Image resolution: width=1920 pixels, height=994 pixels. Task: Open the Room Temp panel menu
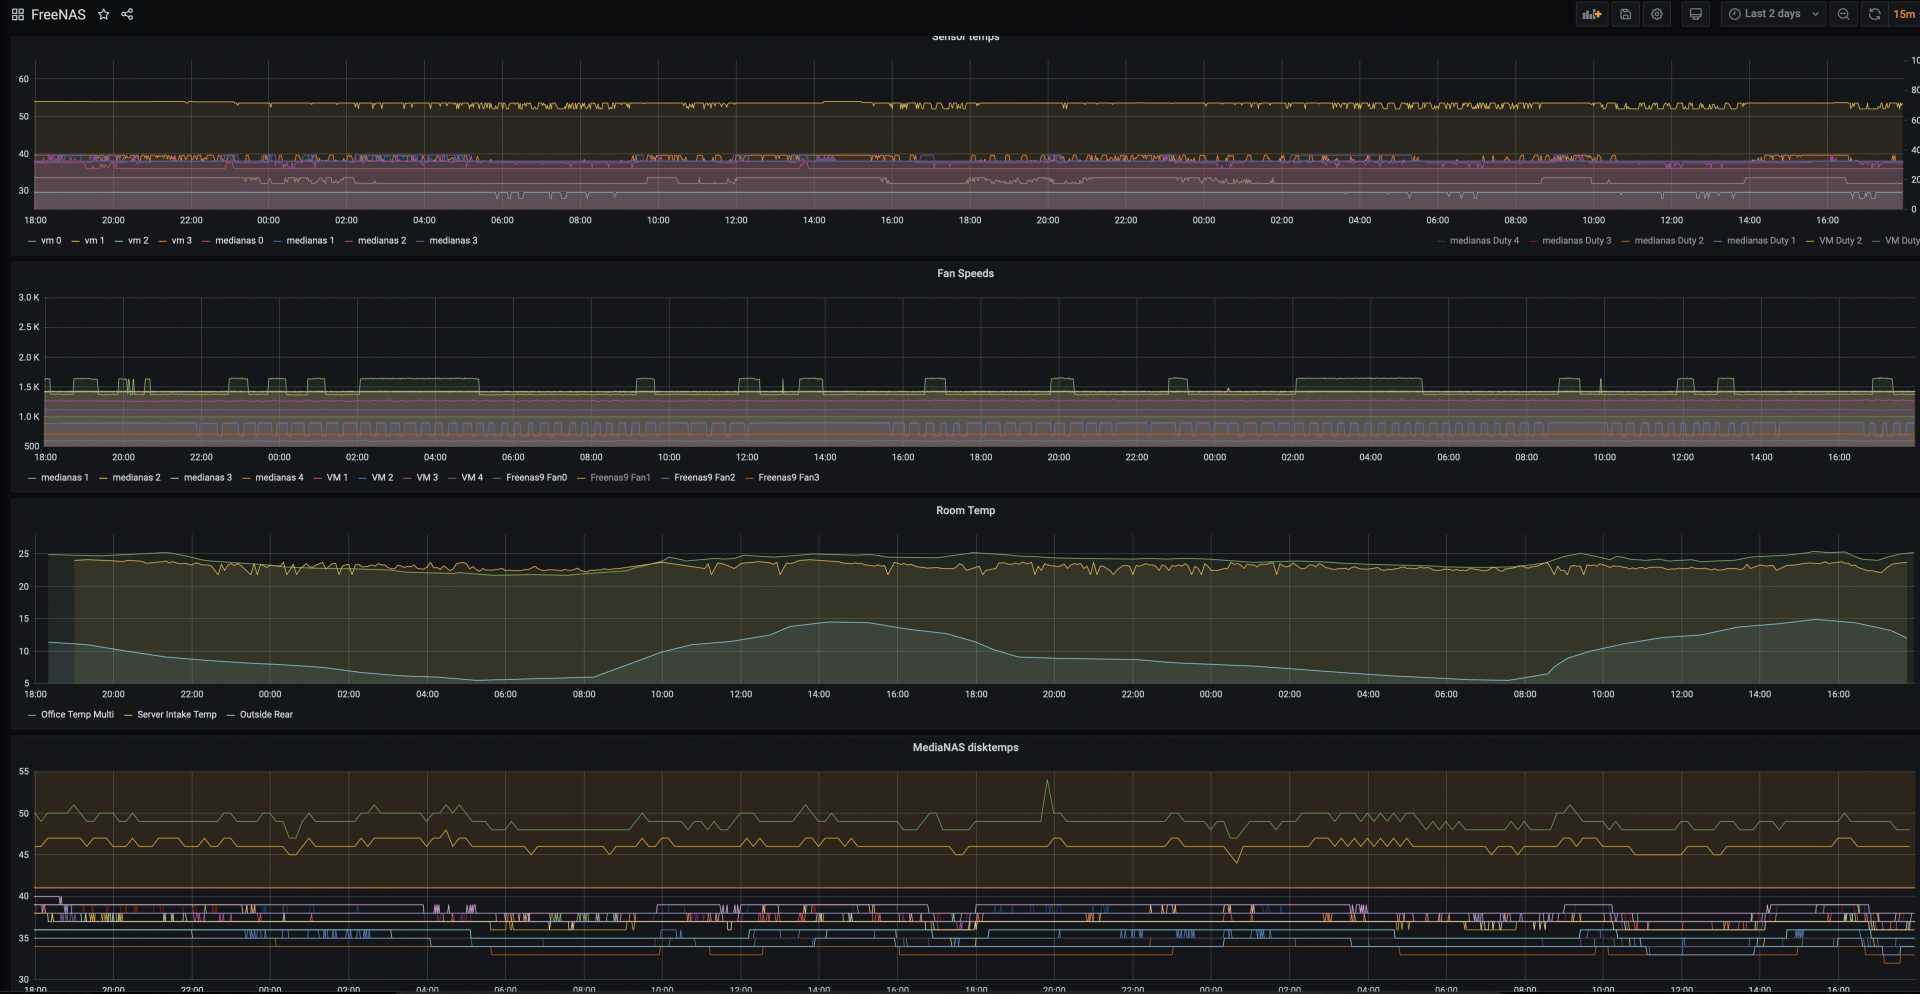click(965, 511)
